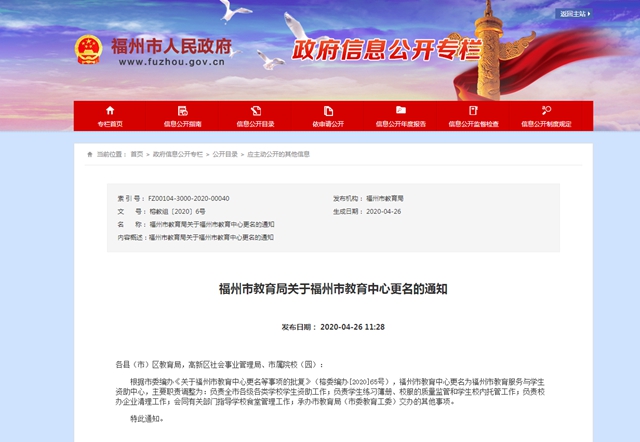Go to 首页 in the breadcrumb
Viewport: 640px width, 442px height.
[136, 155]
